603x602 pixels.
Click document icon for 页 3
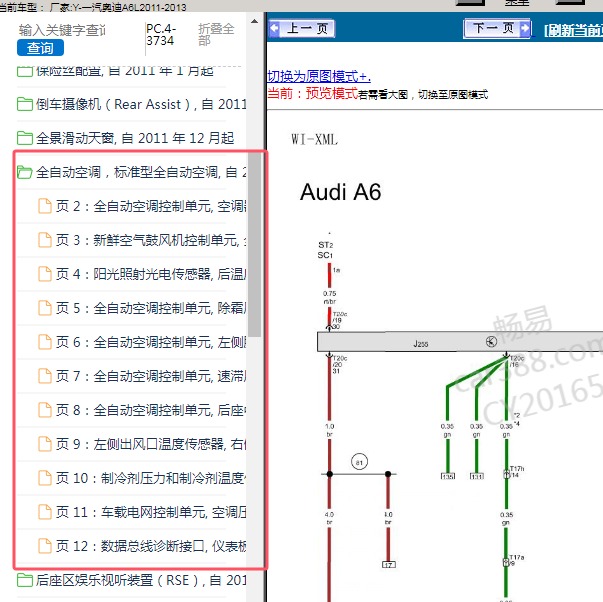pos(45,240)
